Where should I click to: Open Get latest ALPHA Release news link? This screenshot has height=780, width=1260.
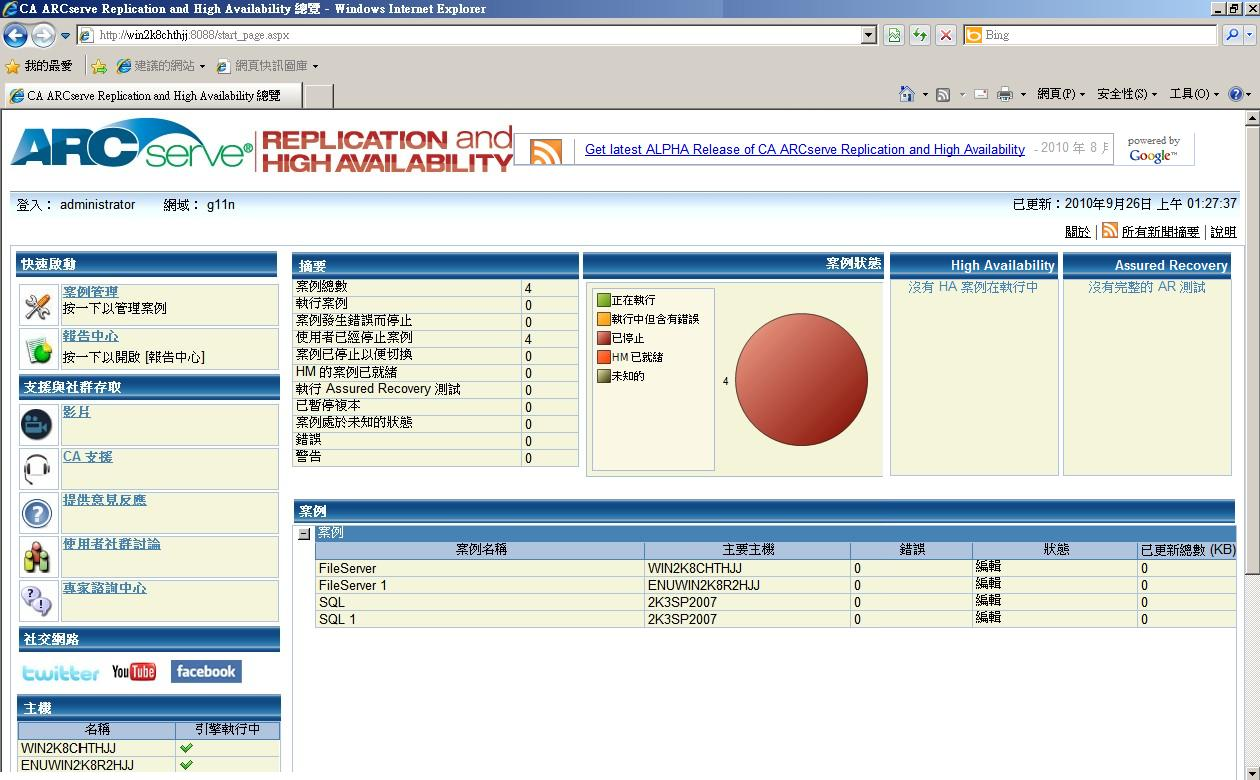coord(805,149)
